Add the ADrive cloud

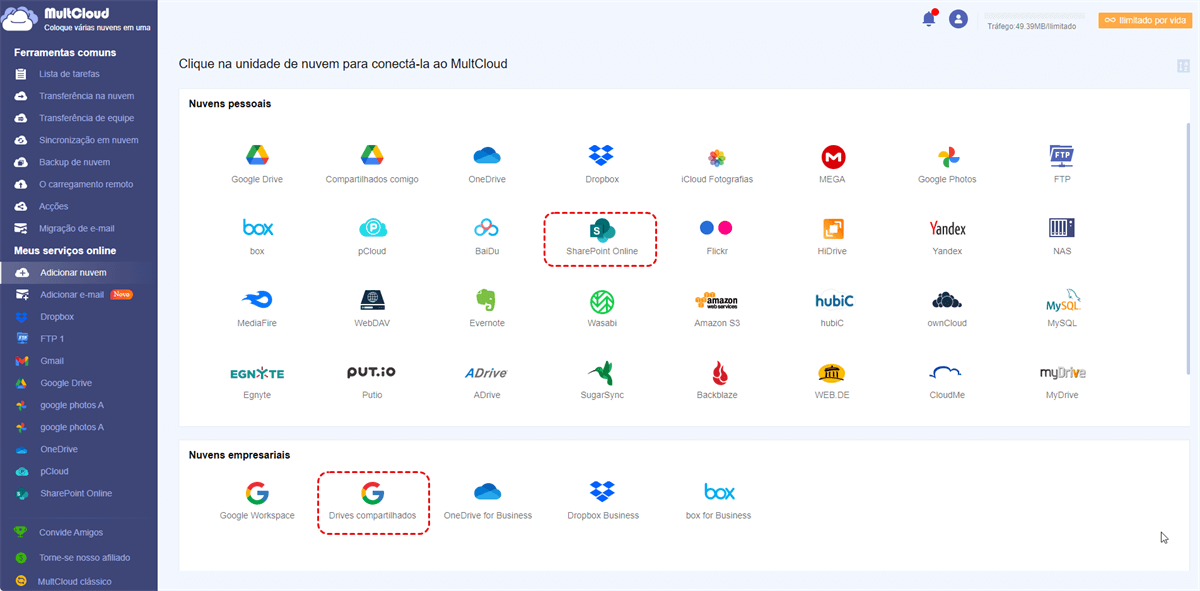coord(487,380)
